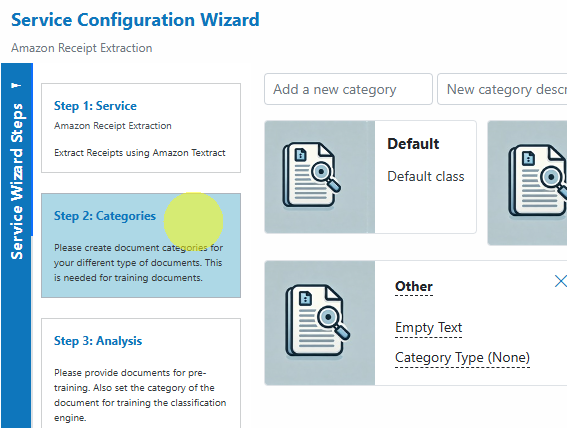Click the New category description field
The height and width of the screenshot is (428, 567).
502,89
